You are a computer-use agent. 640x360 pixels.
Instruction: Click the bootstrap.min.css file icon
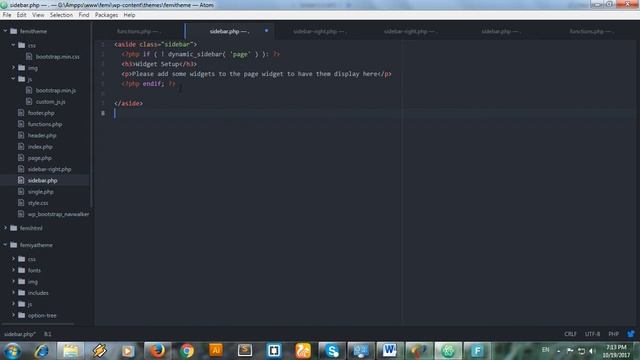click(x=29, y=57)
